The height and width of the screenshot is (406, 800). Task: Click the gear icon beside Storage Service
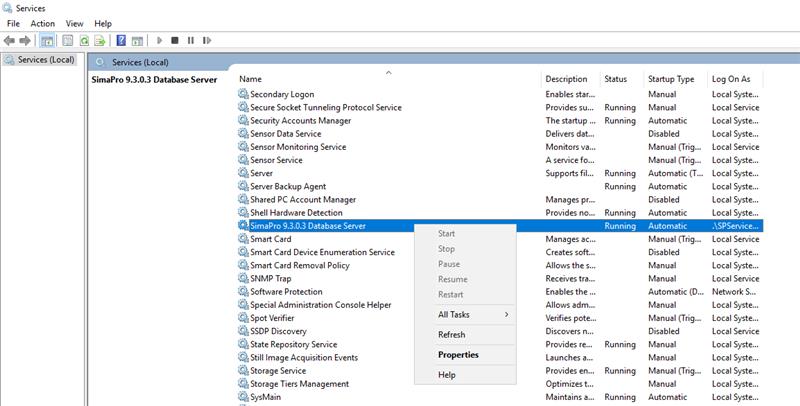point(243,371)
